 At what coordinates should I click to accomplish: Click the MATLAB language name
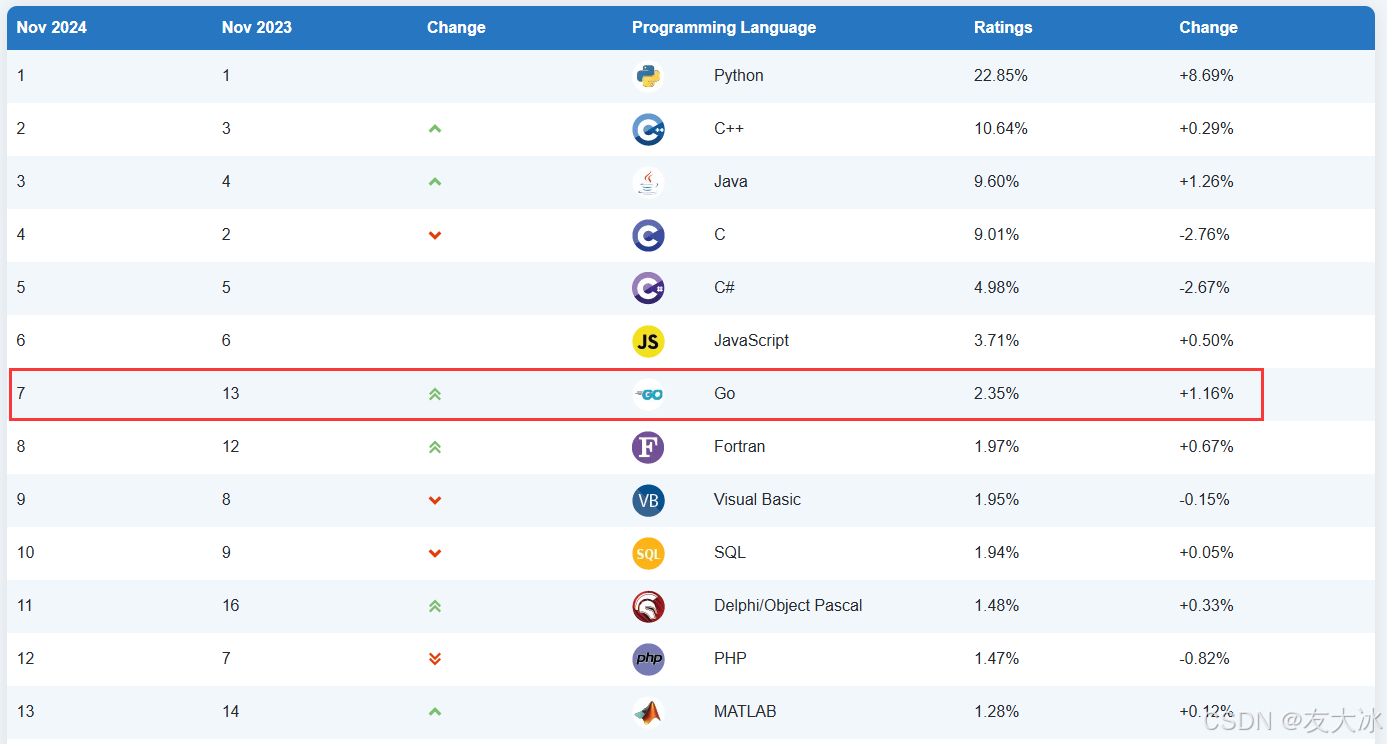pyautogui.click(x=745, y=712)
